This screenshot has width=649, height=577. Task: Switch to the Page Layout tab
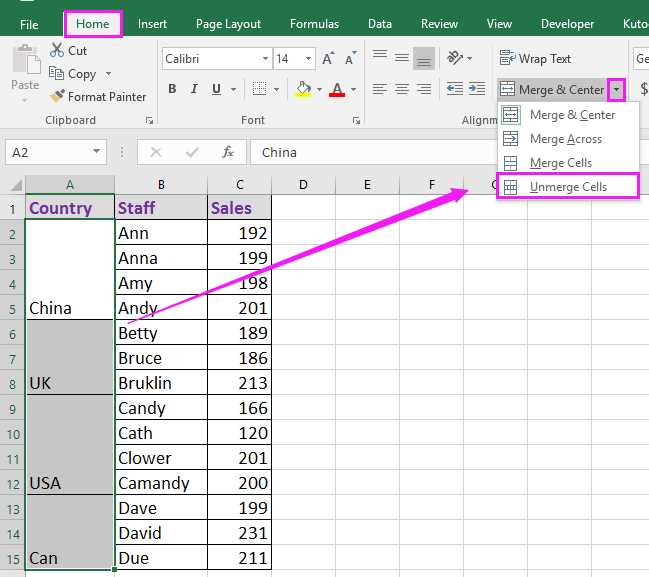pyautogui.click(x=228, y=24)
